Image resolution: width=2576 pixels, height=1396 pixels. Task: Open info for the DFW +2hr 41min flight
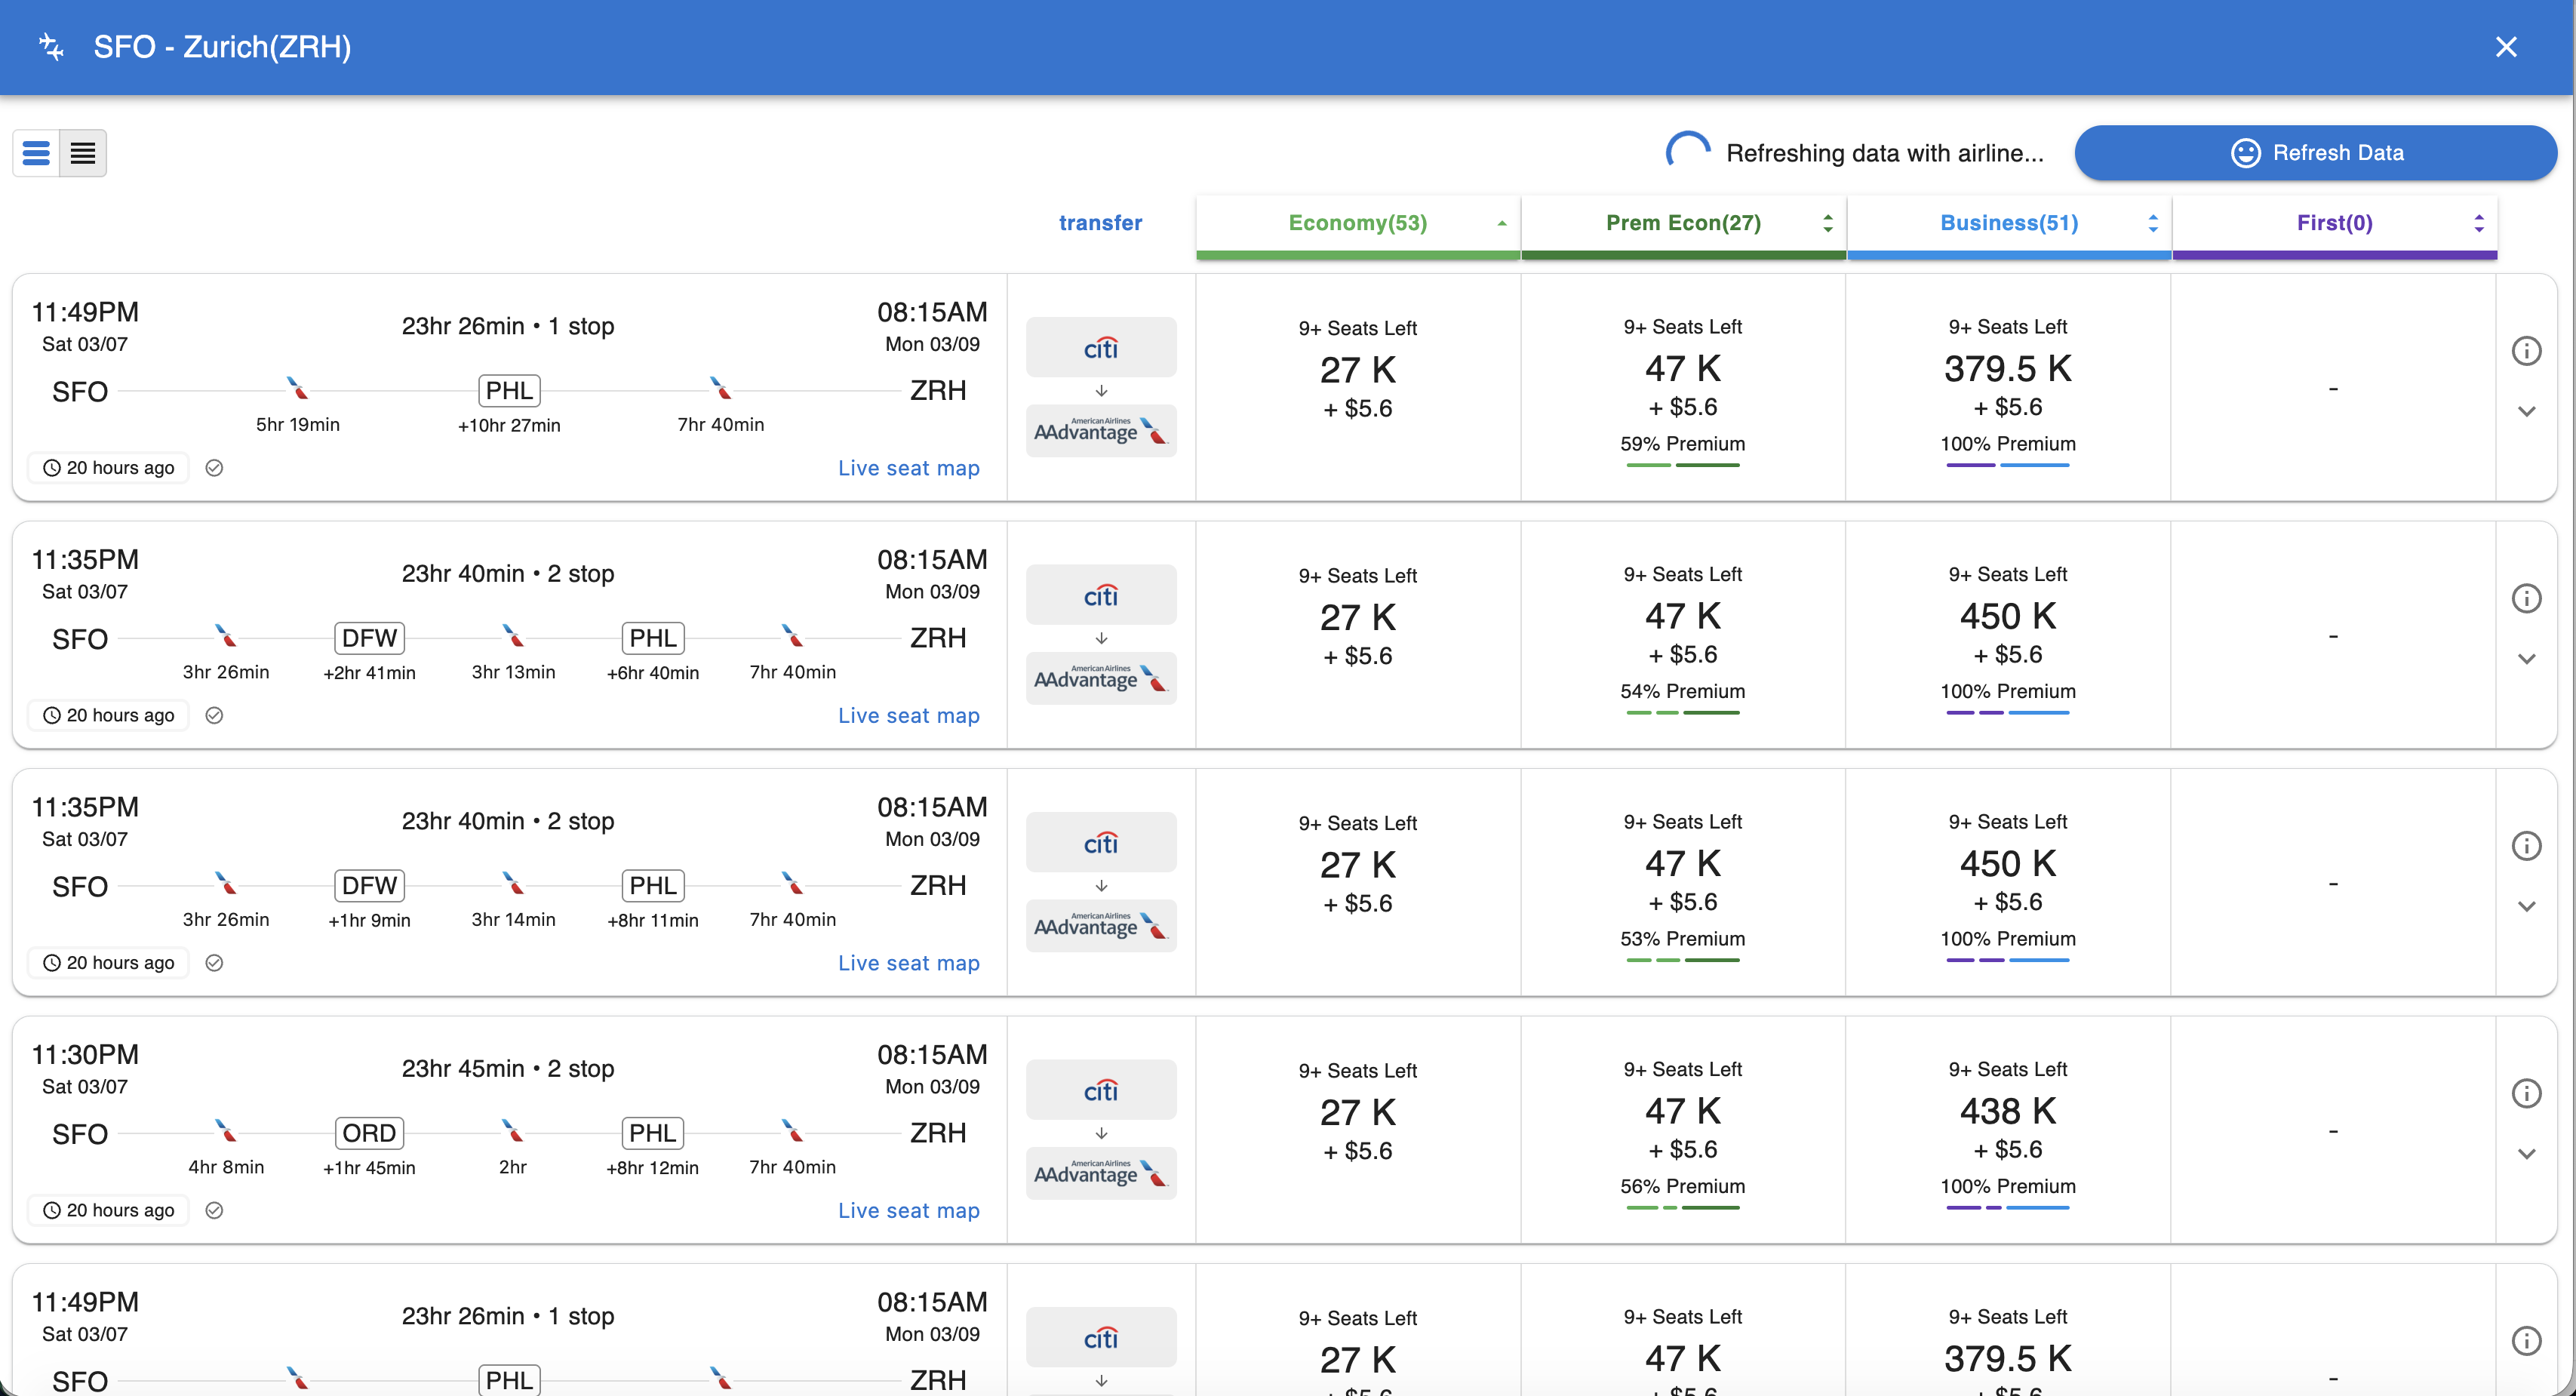(2526, 599)
